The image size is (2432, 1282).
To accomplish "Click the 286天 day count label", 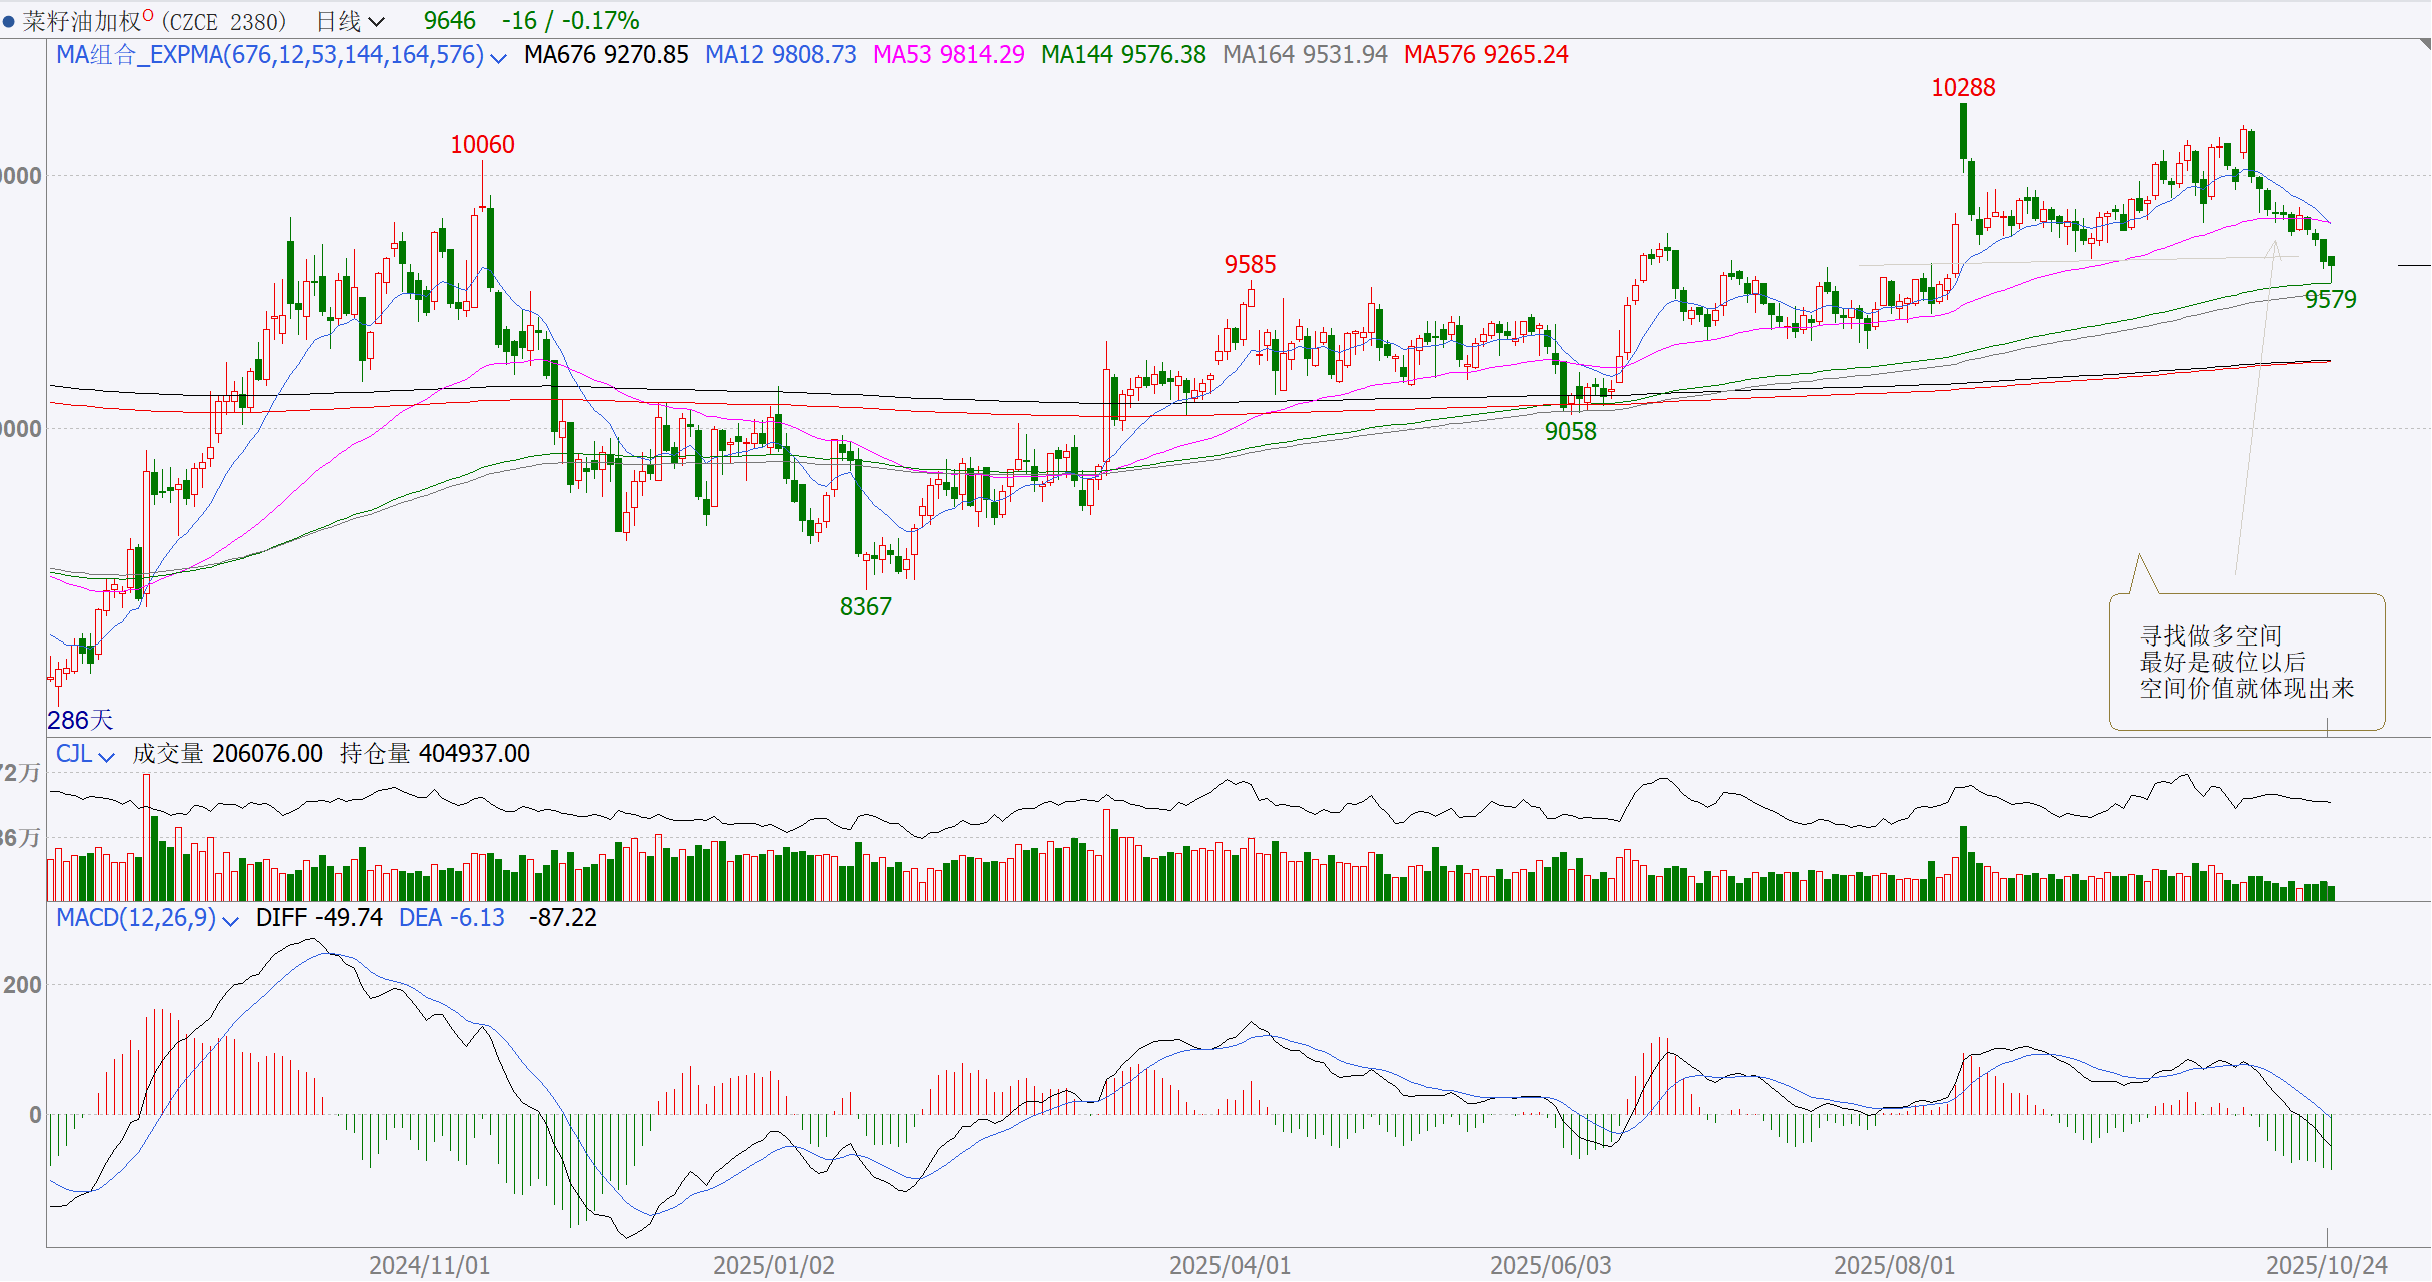I will (x=80, y=720).
